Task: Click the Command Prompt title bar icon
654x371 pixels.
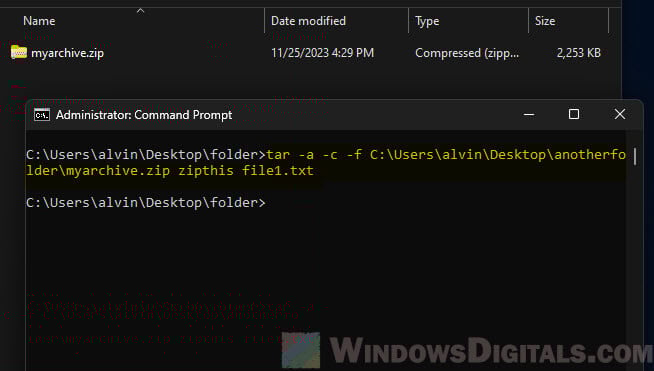Action: click(42, 115)
